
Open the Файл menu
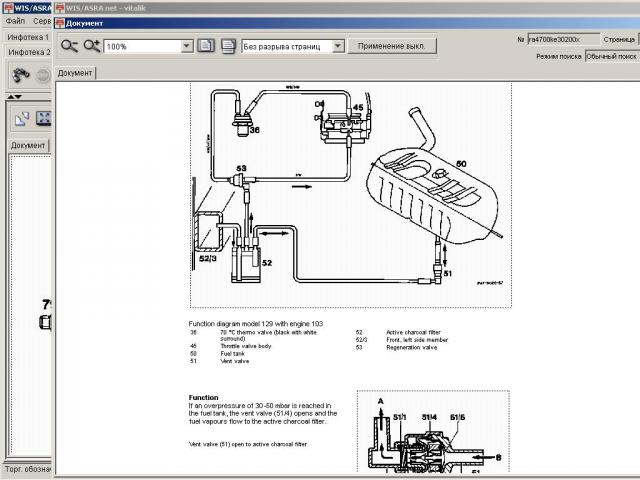[x=15, y=20]
